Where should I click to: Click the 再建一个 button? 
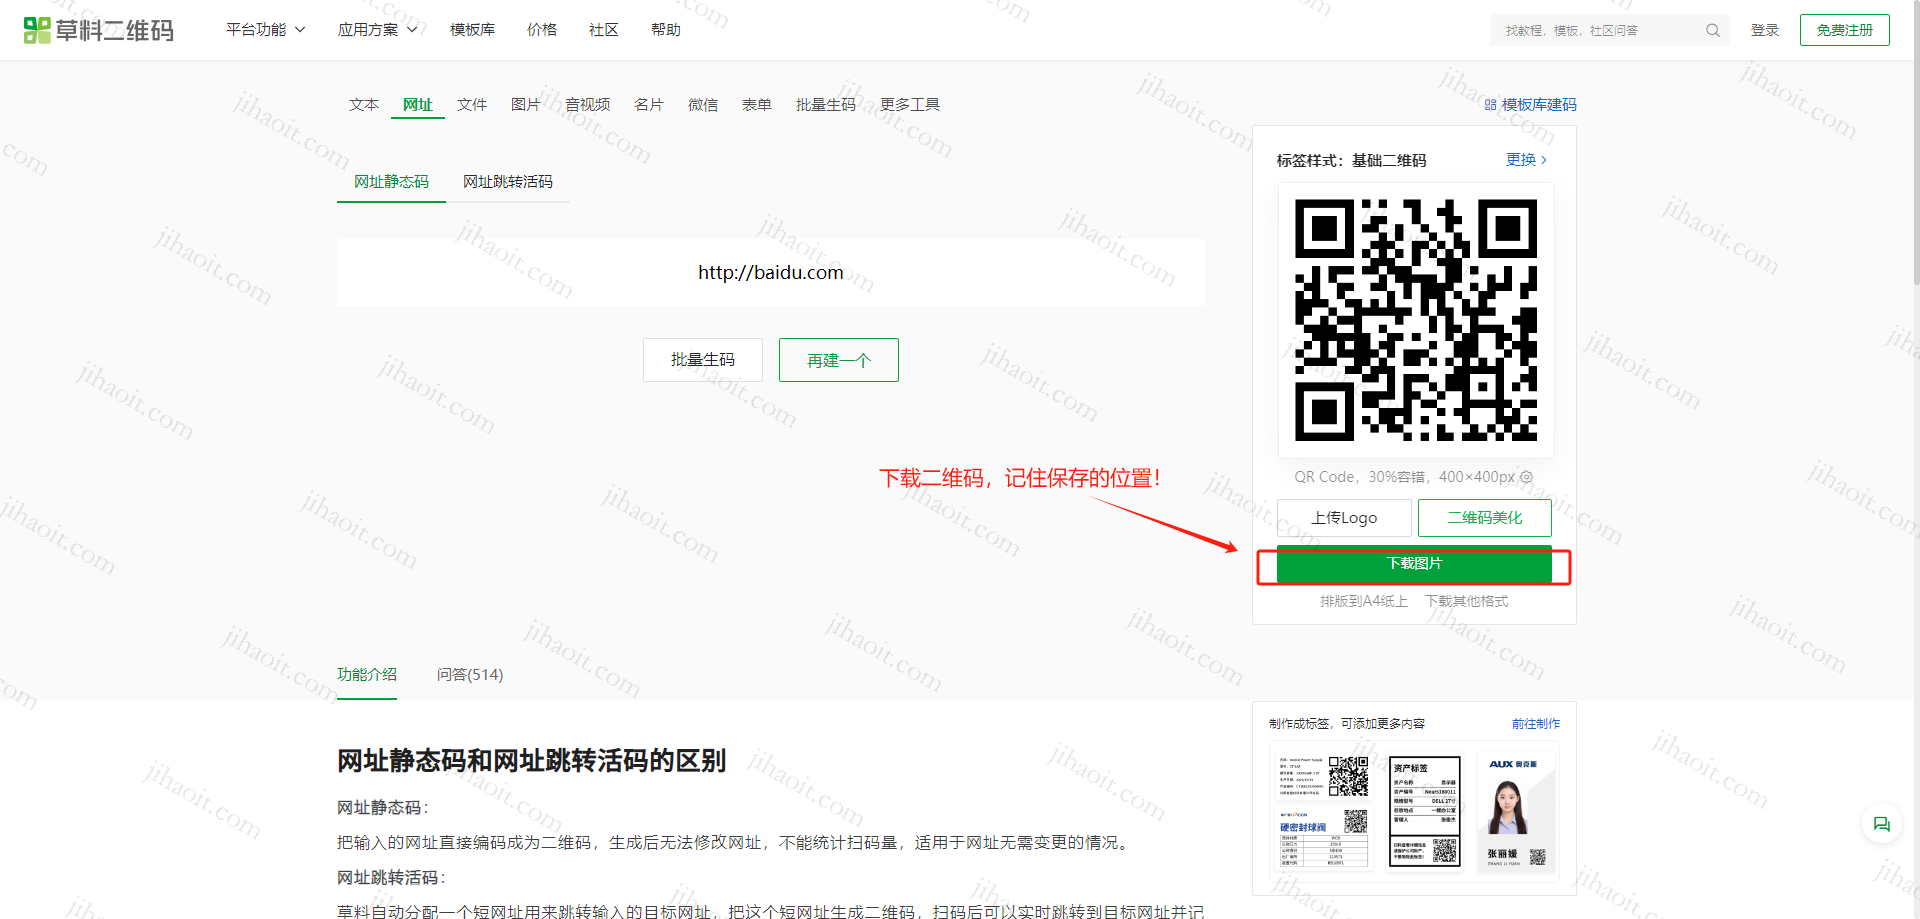pyautogui.click(x=839, y=360)
